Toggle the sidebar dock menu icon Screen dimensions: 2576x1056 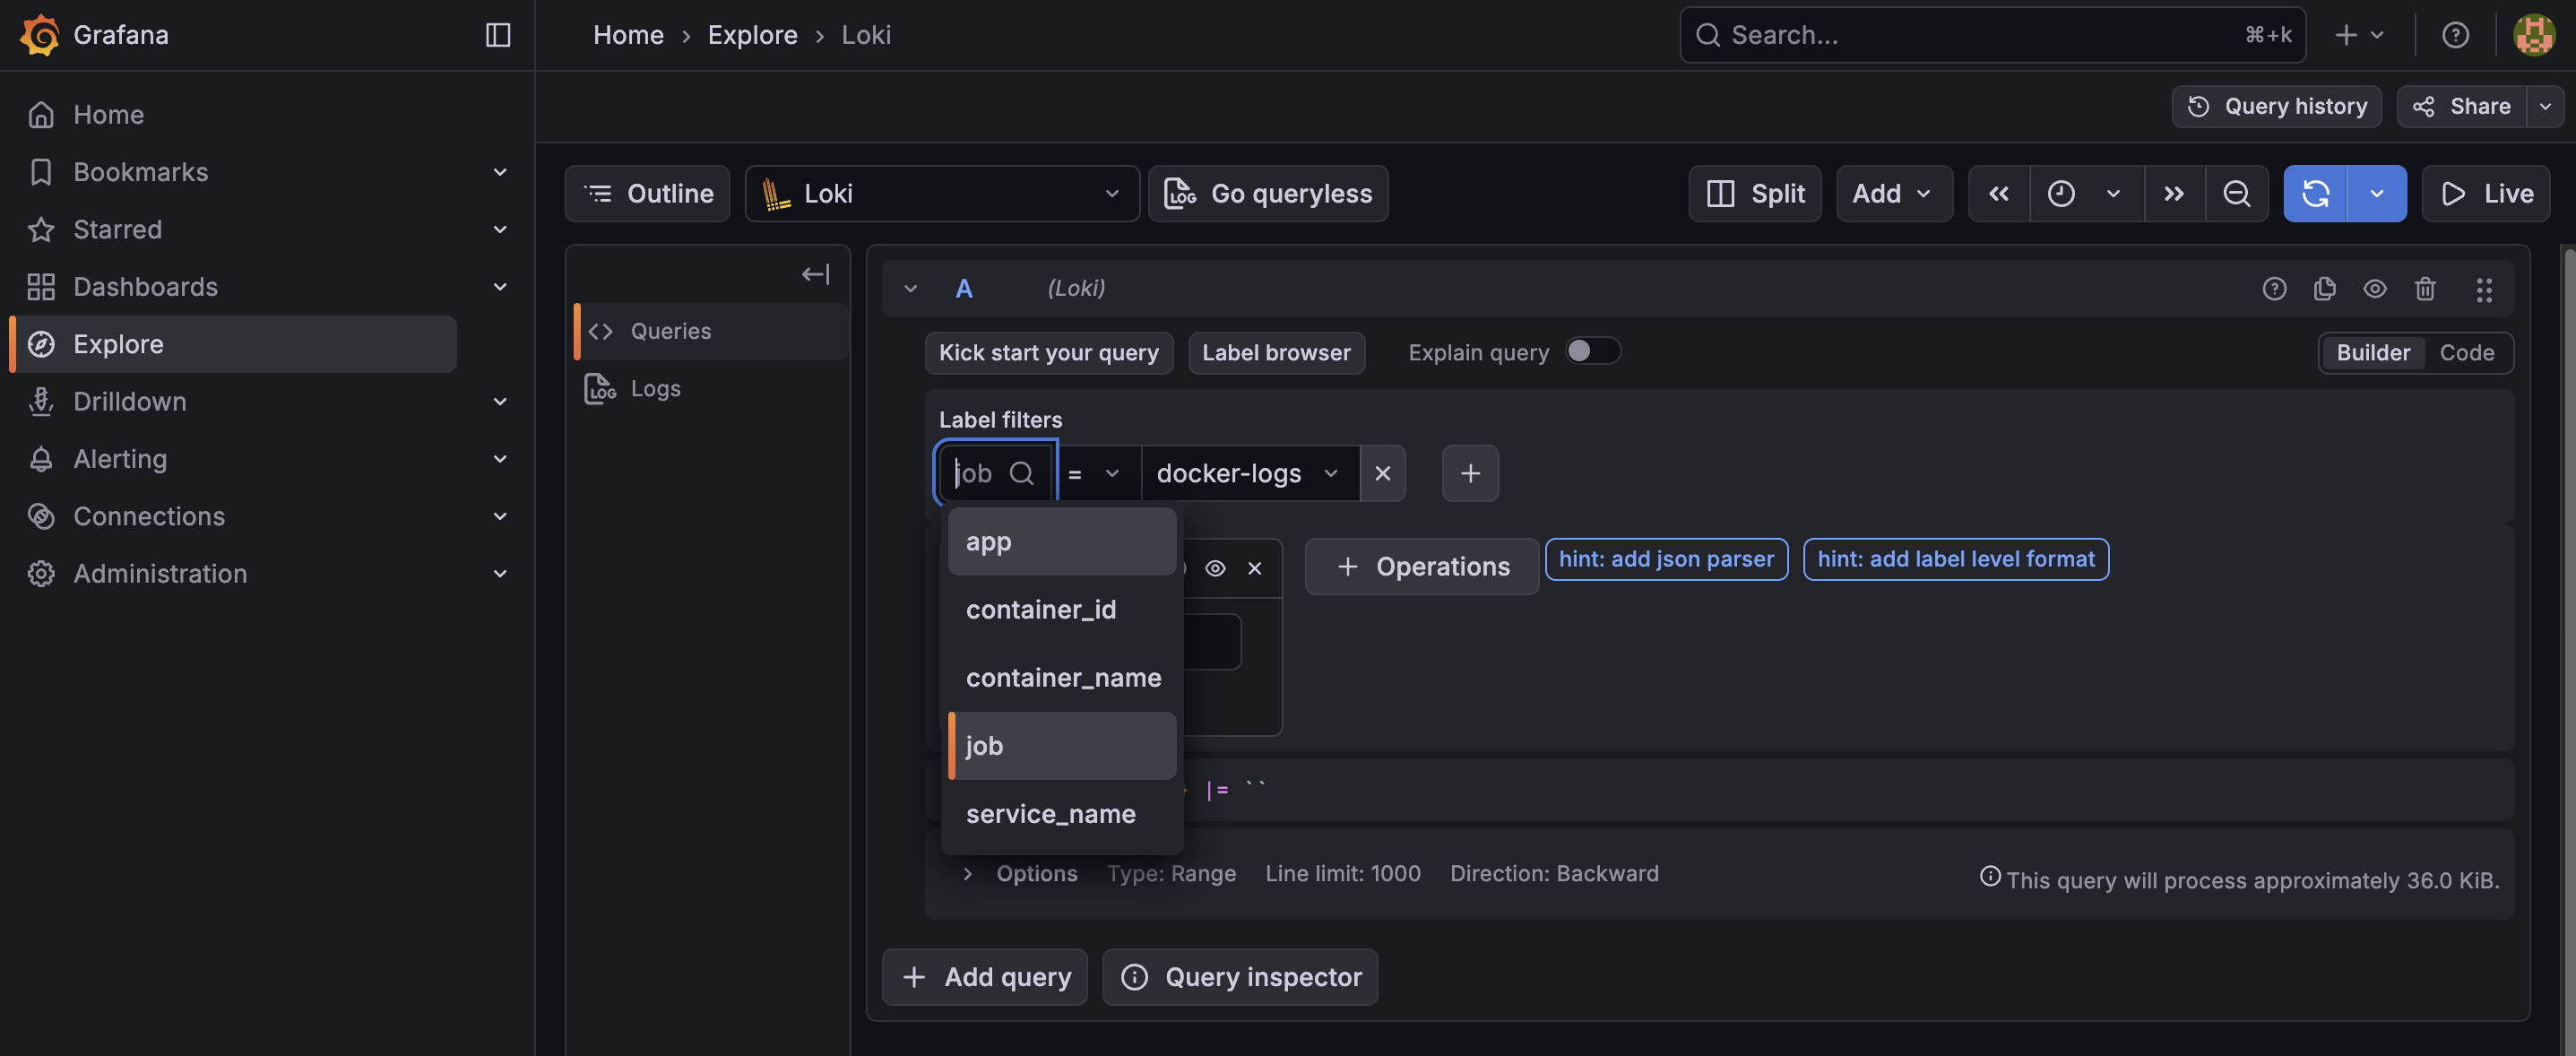[x=498, y=35]
